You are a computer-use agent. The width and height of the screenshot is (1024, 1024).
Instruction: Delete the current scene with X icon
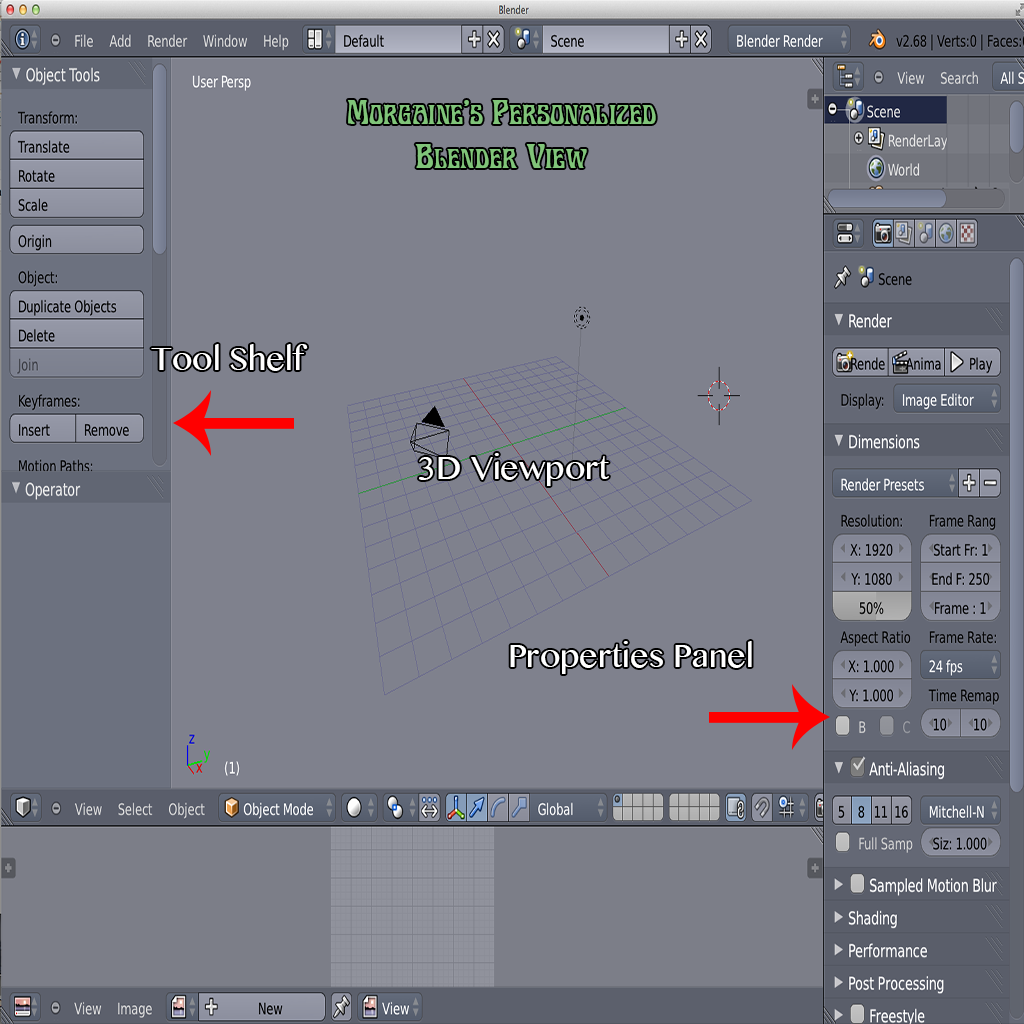click(x=701, y=40)
